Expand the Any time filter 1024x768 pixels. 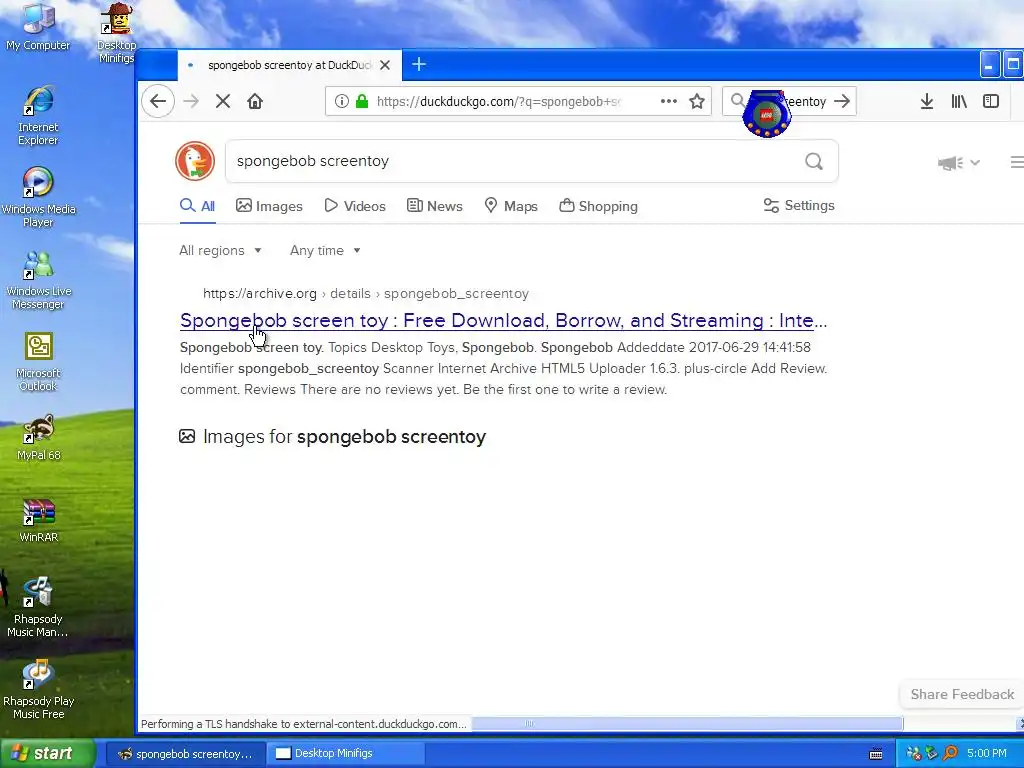point(325,250)
